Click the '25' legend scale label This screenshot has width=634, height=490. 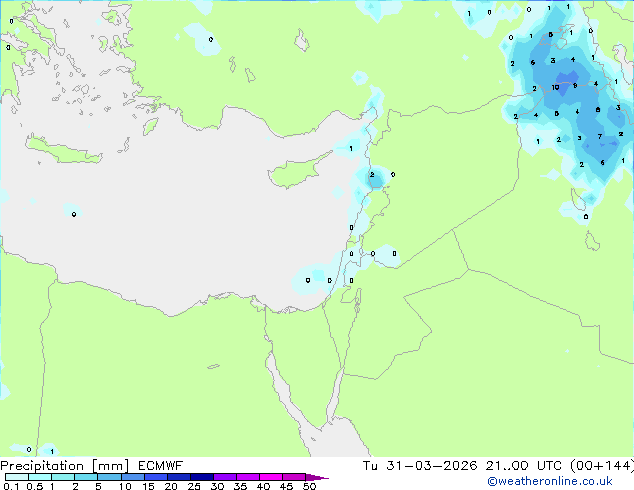194,486
